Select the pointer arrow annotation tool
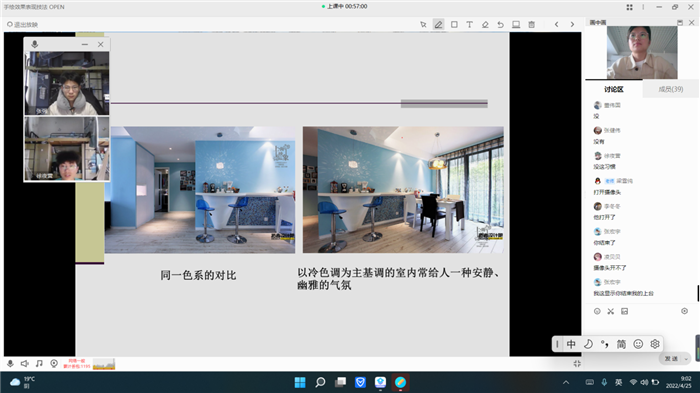The image size is (700, 393). click(423, 25)
